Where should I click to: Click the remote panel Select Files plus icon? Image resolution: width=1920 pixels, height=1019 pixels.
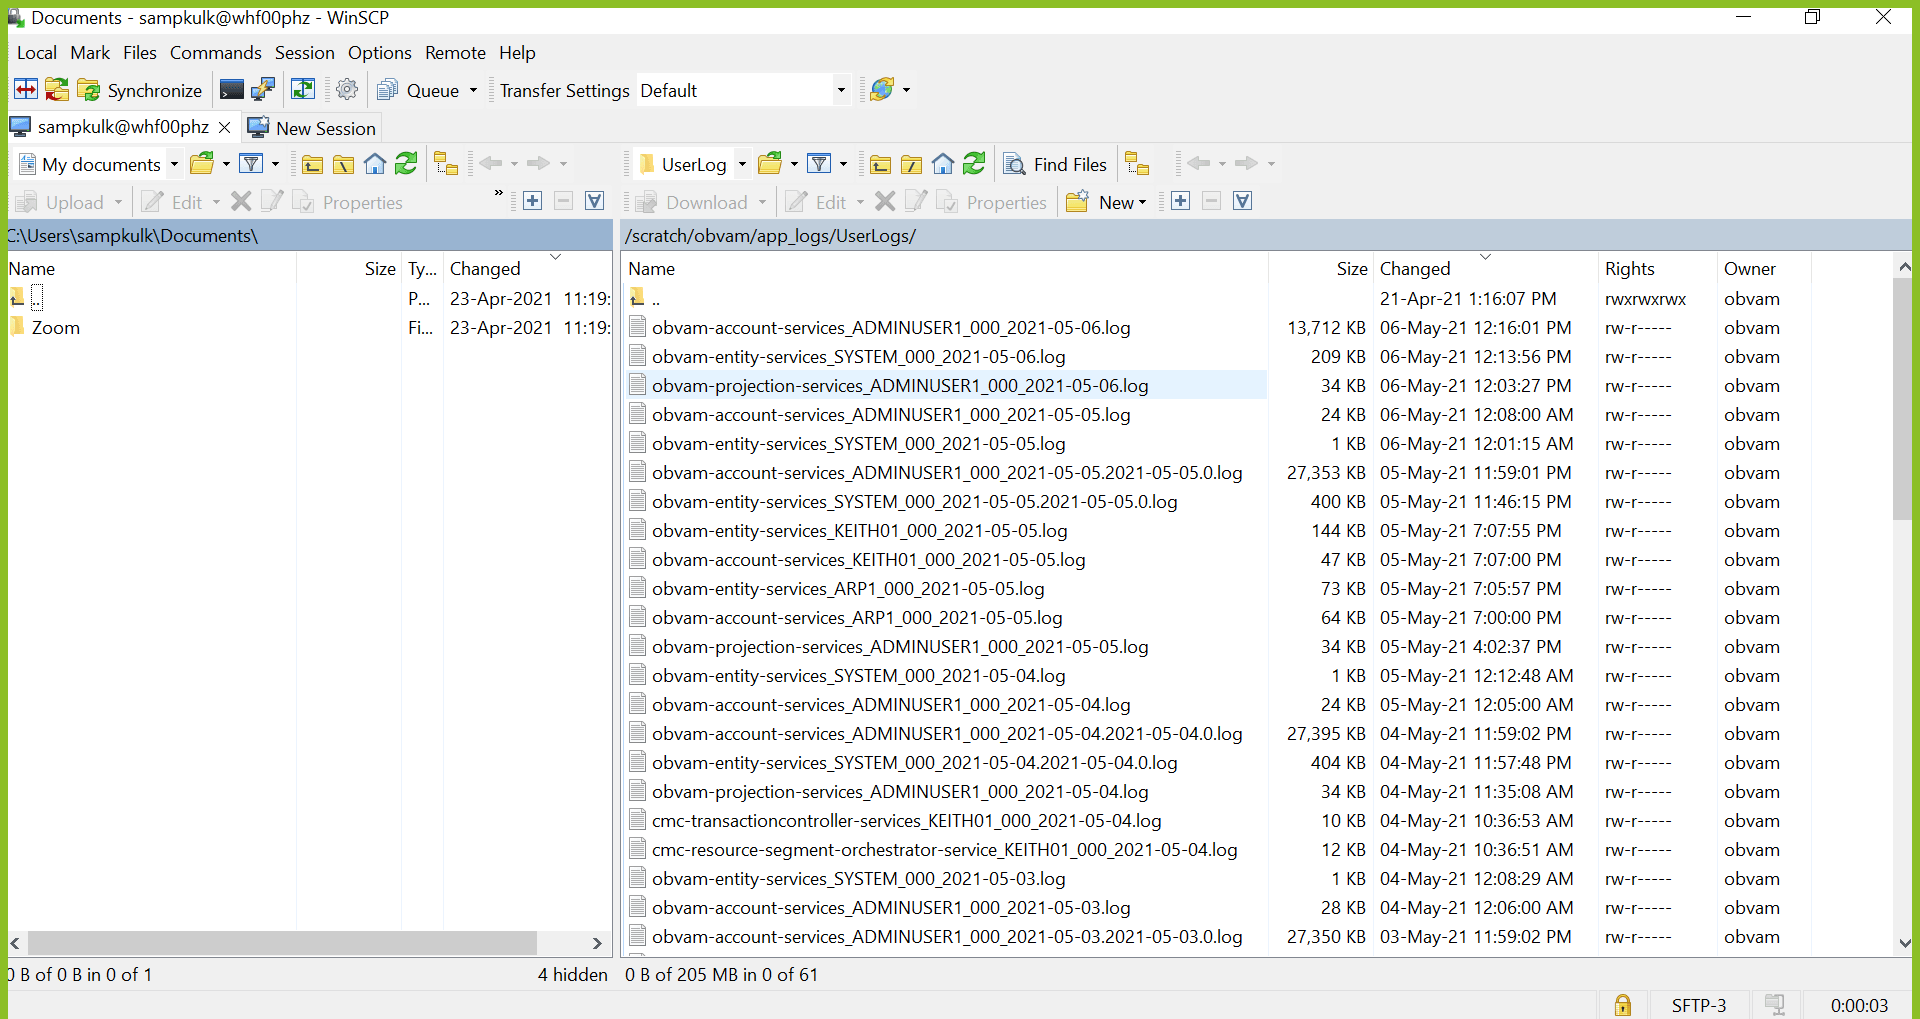1181,201
